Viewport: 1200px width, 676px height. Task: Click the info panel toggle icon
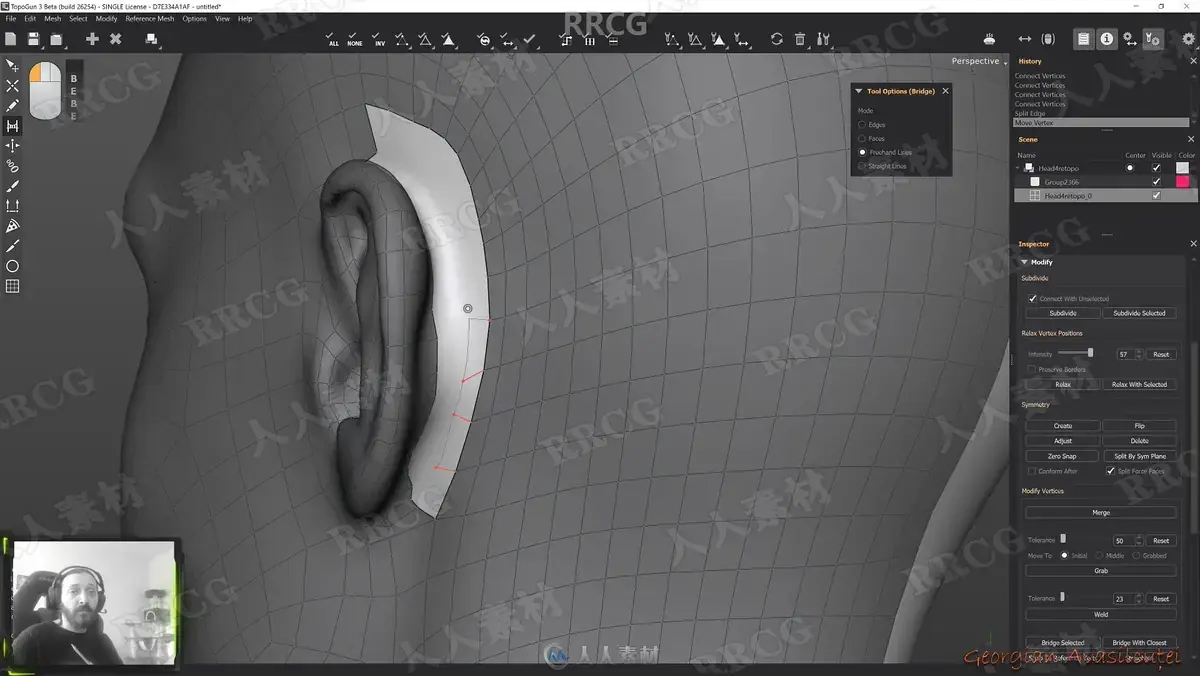(1107, 39)
